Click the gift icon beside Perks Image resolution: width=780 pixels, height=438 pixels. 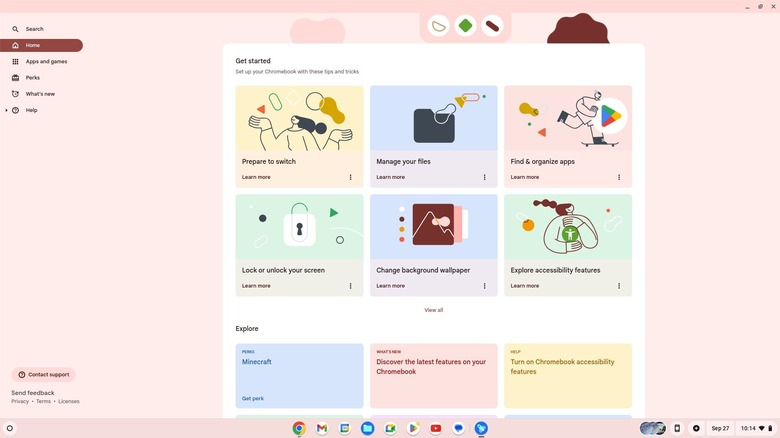pyautogui.click(x=15, y=78)
